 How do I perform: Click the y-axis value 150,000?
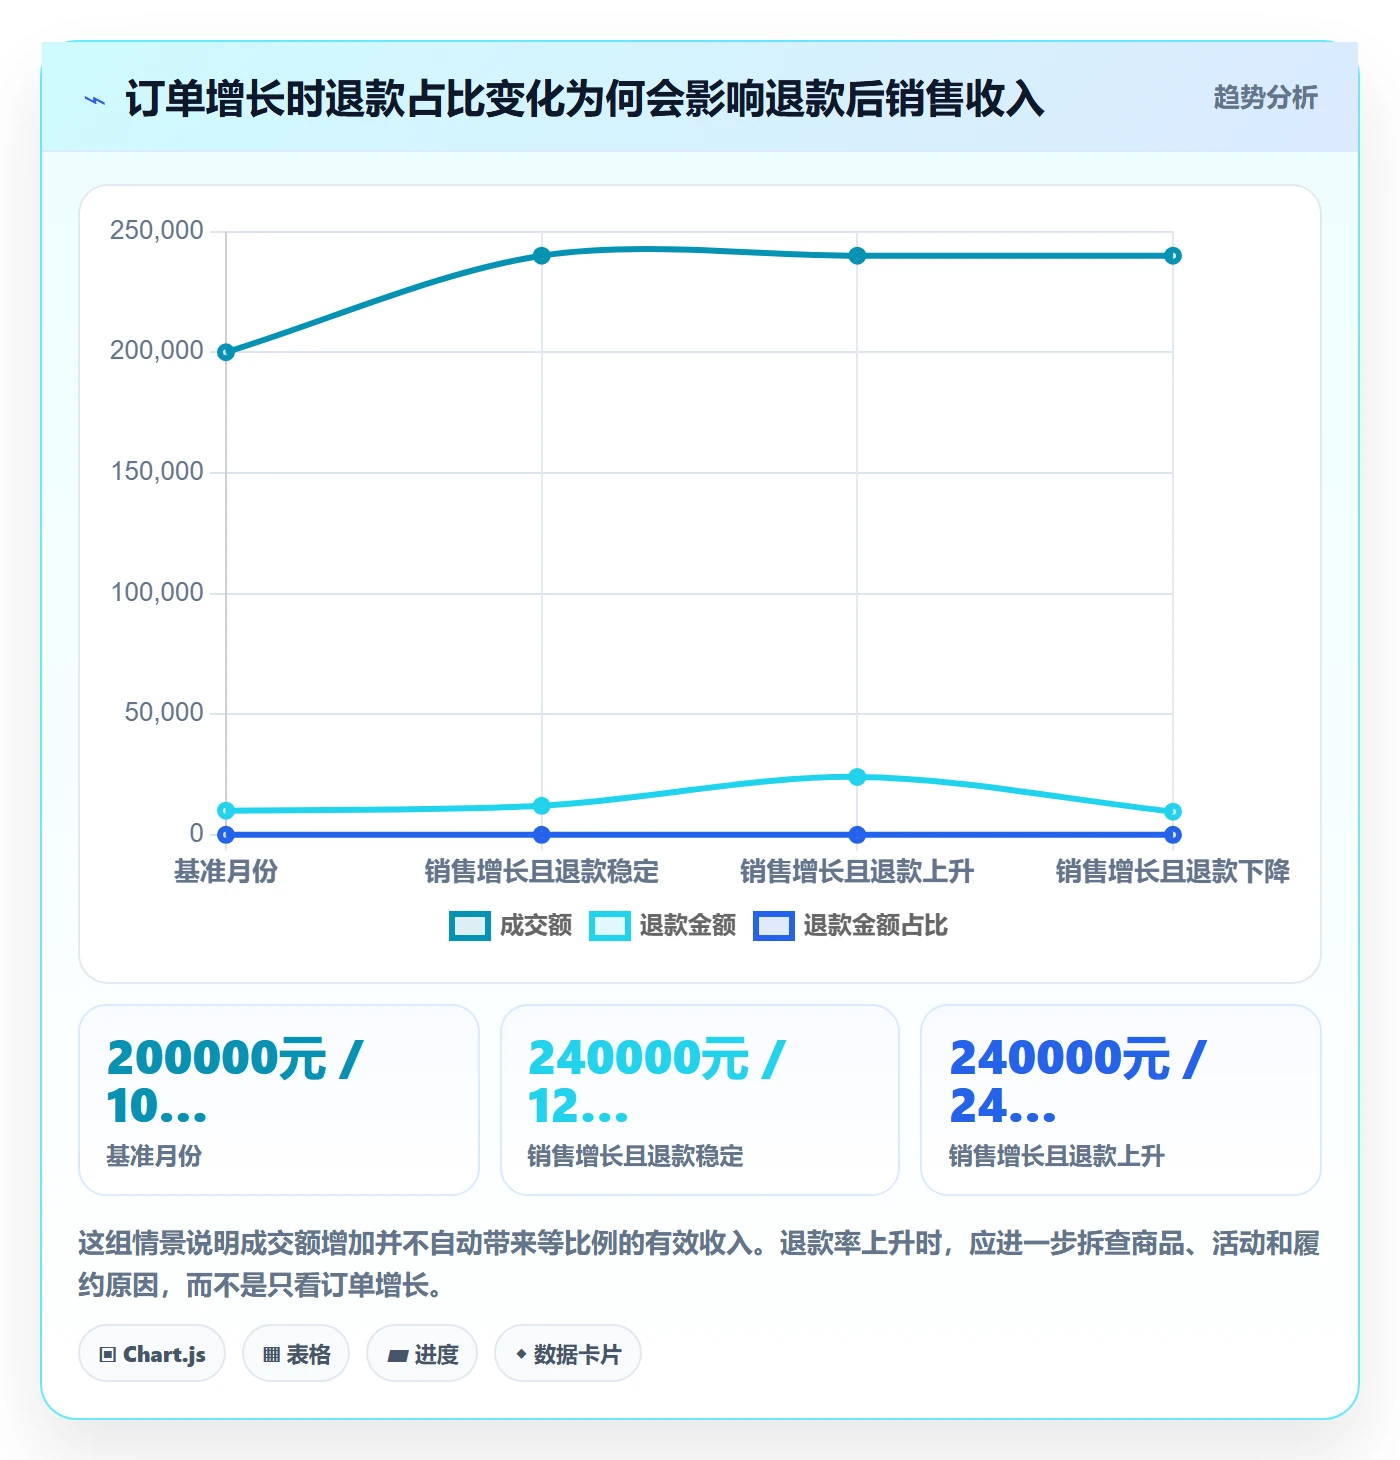pos(157,472)
